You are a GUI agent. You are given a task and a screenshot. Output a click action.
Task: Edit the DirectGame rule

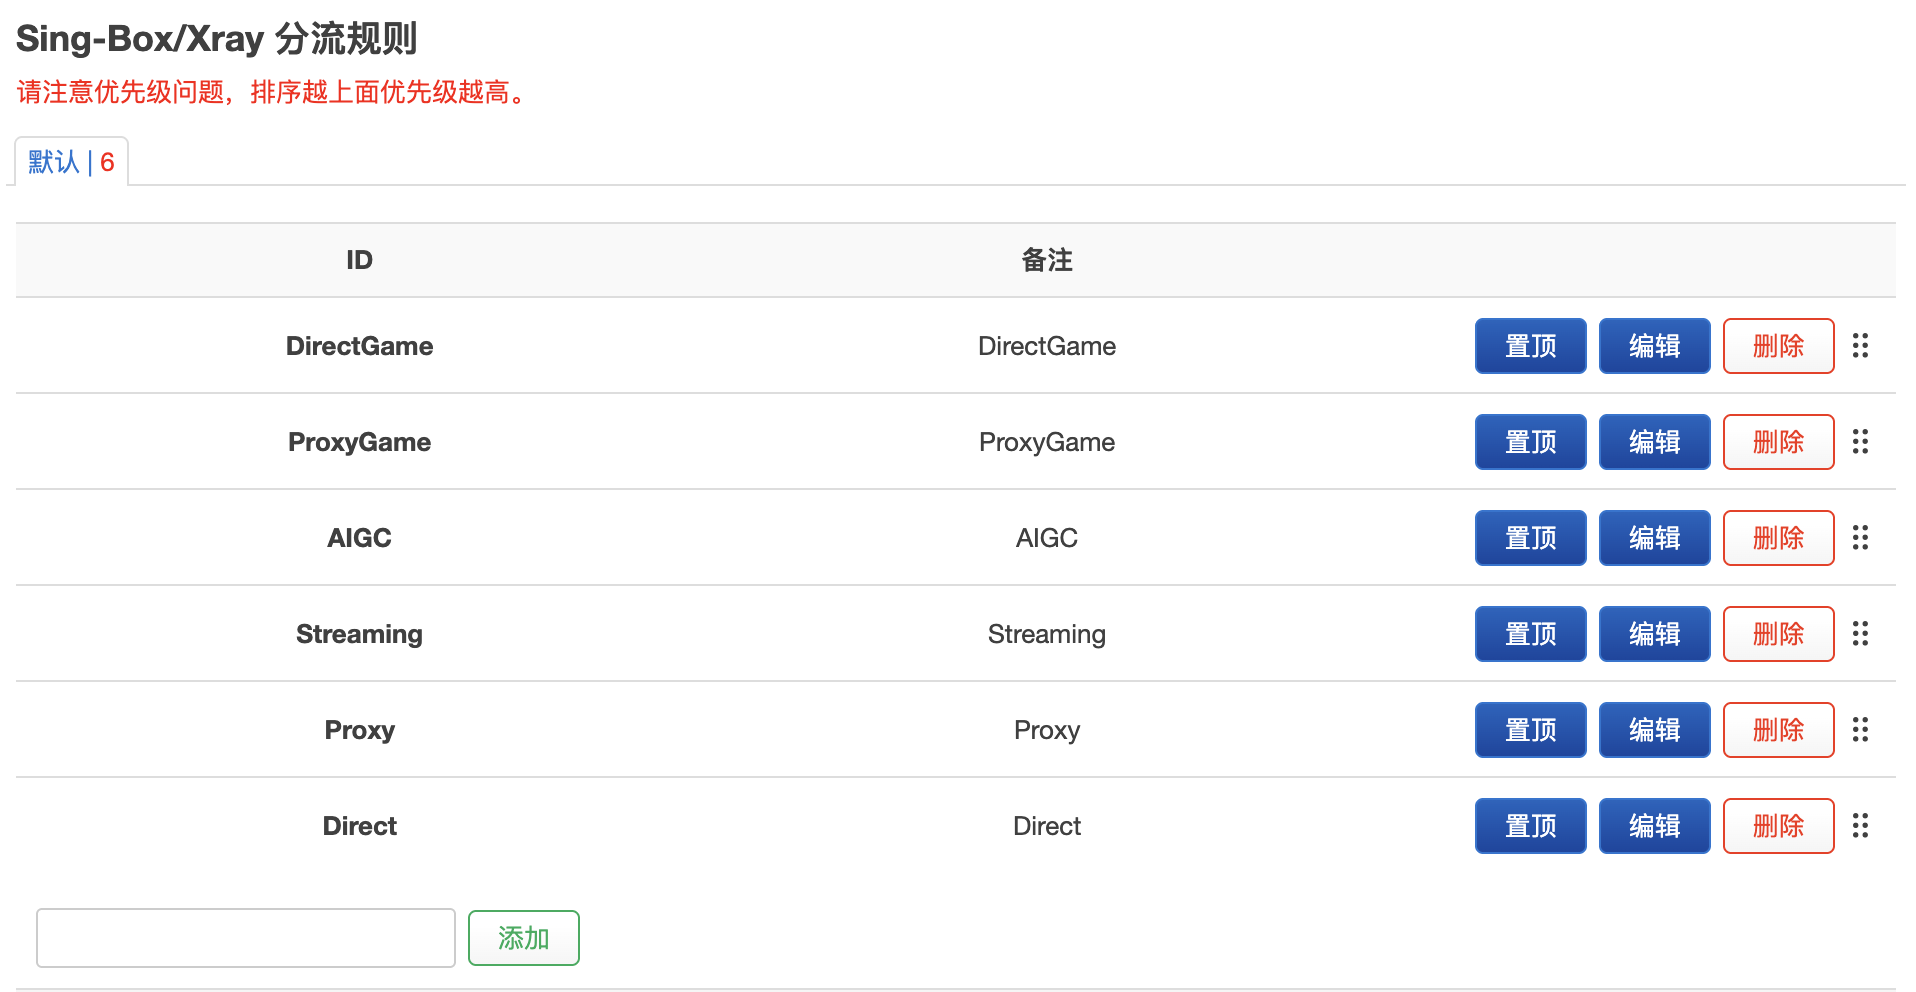pyautogui.click(x=1654, y=346)
